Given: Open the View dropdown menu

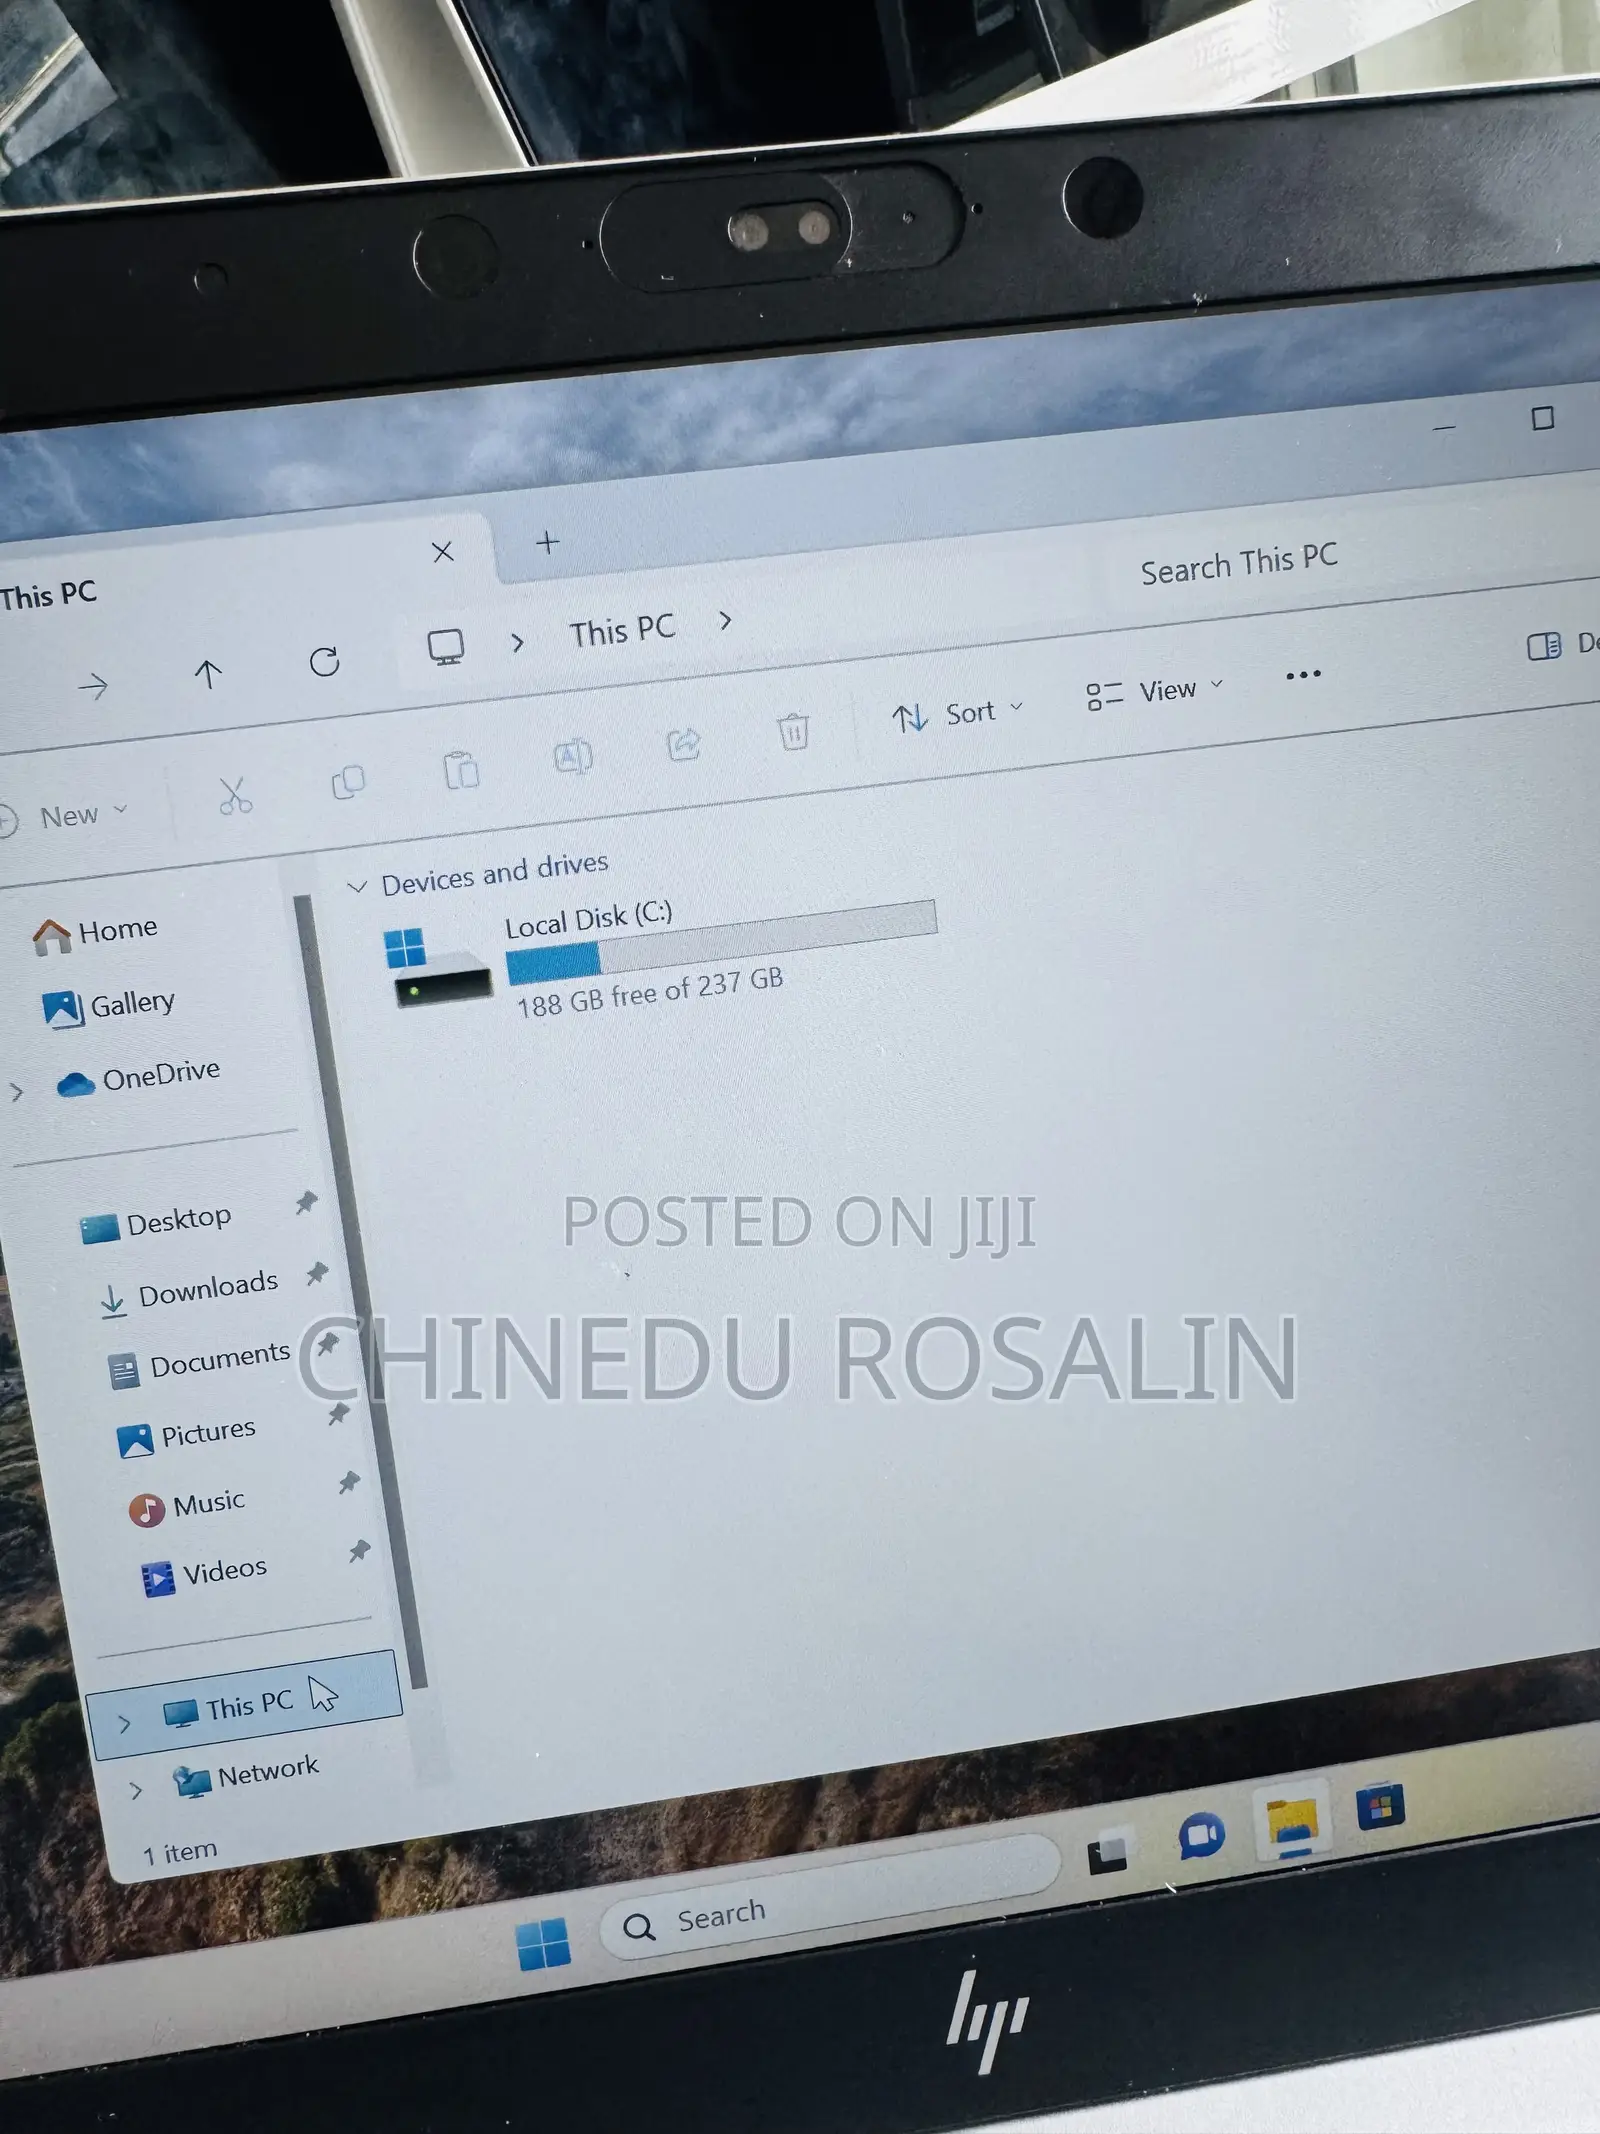Looking at the screenshot, I should click(x=1154, y=691).
